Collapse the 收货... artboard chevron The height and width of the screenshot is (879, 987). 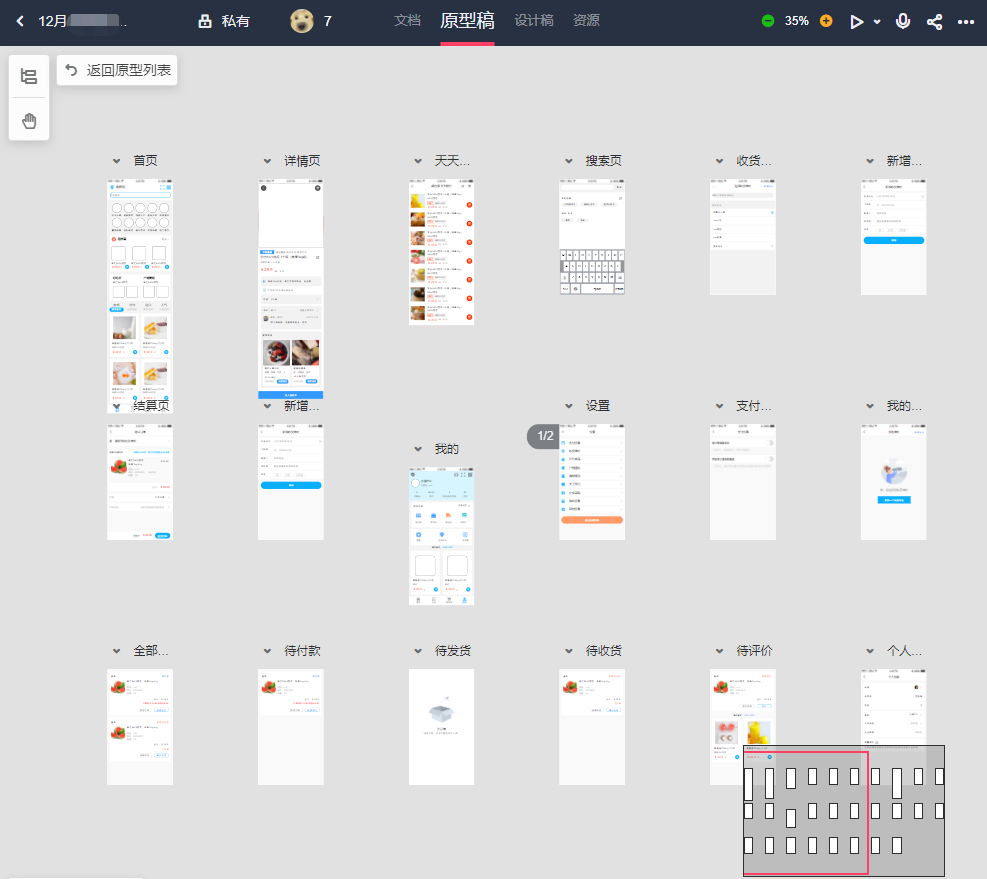click(x=719, y=161)
